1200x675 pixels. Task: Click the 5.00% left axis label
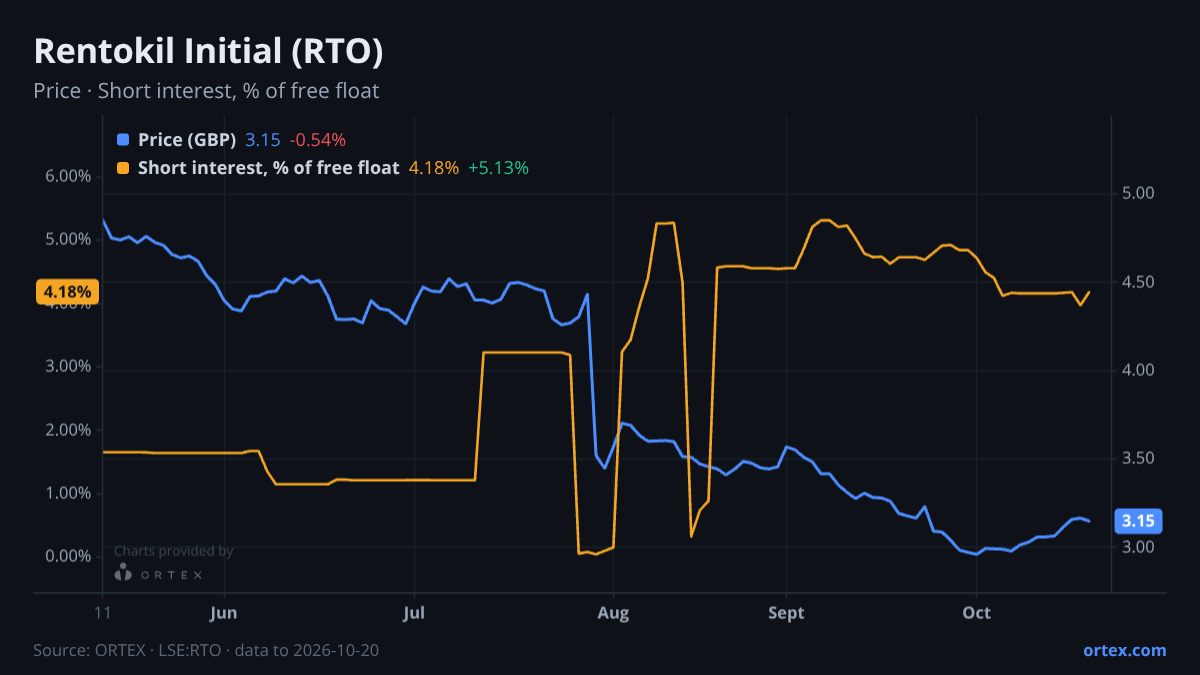point(67,239)
